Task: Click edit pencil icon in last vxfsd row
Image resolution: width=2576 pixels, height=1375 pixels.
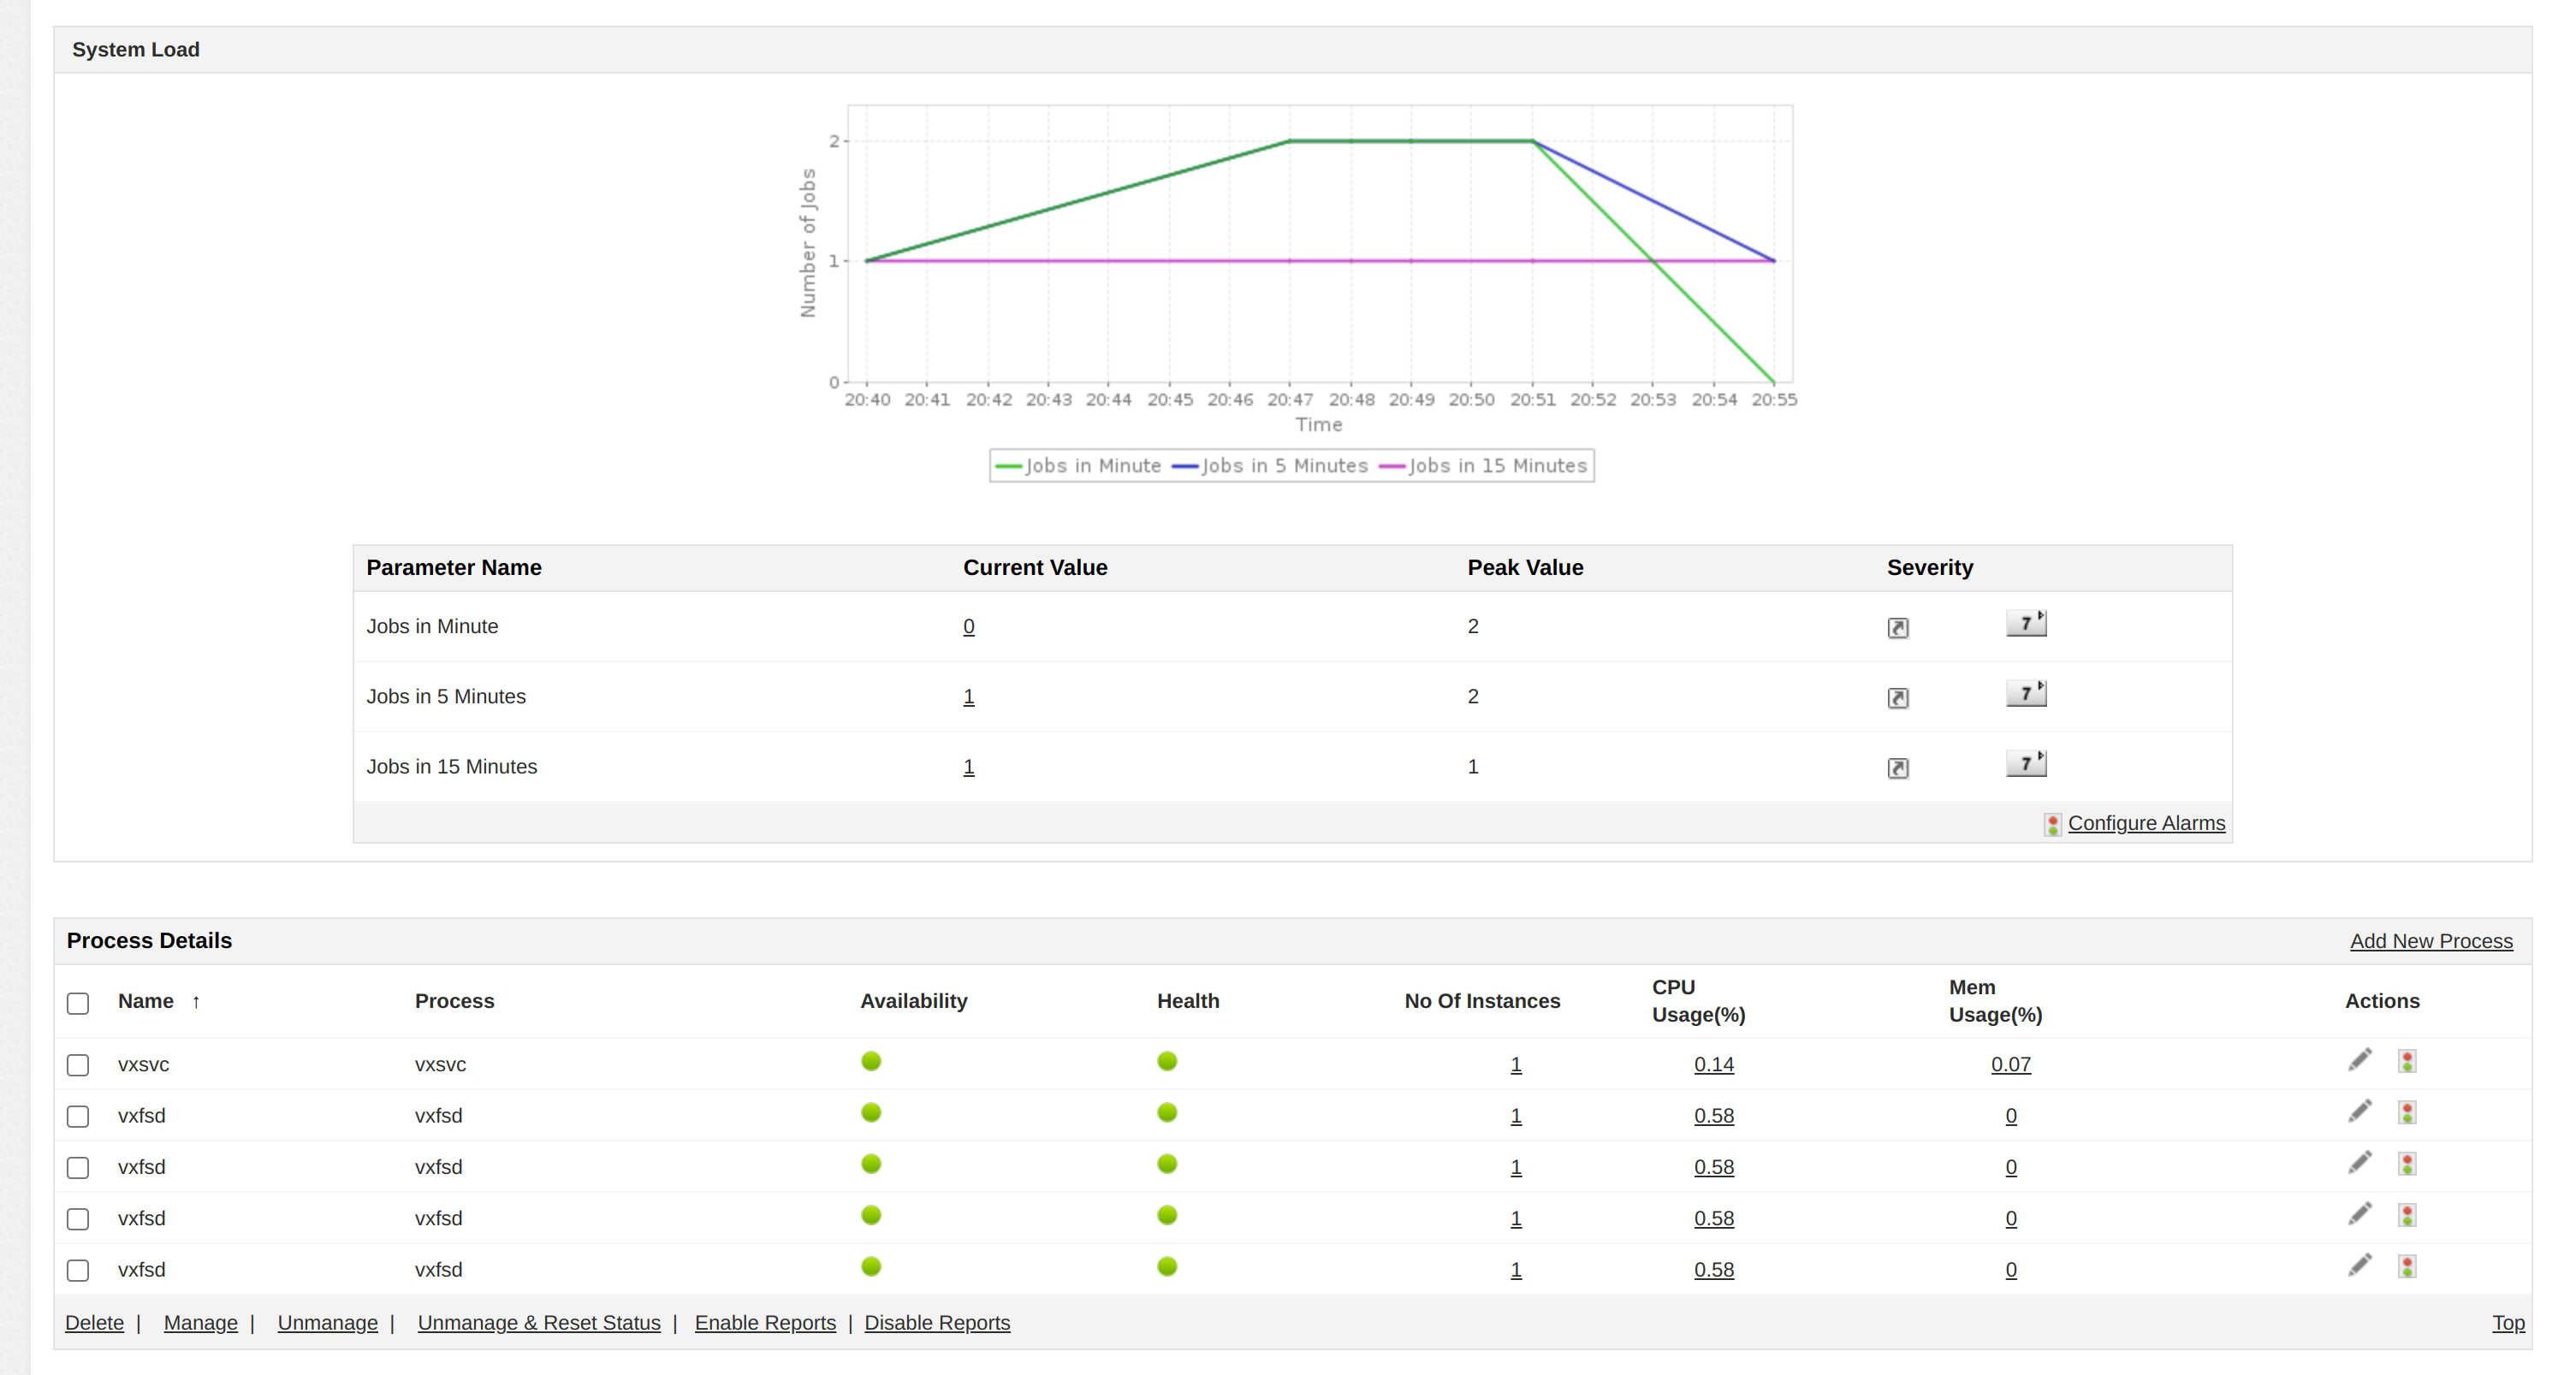Action: (x=2359, y=1266)
